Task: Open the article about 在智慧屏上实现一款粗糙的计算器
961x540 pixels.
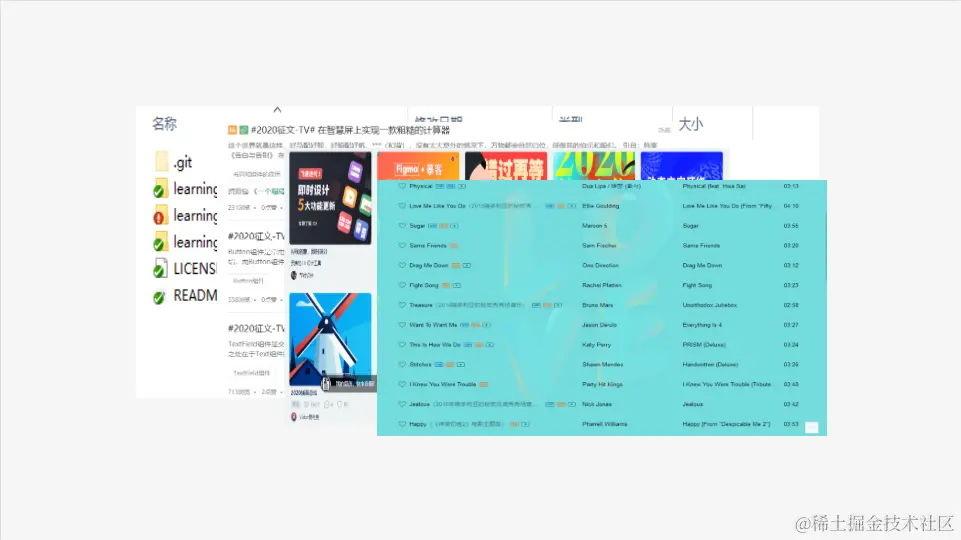Action: 351,130
